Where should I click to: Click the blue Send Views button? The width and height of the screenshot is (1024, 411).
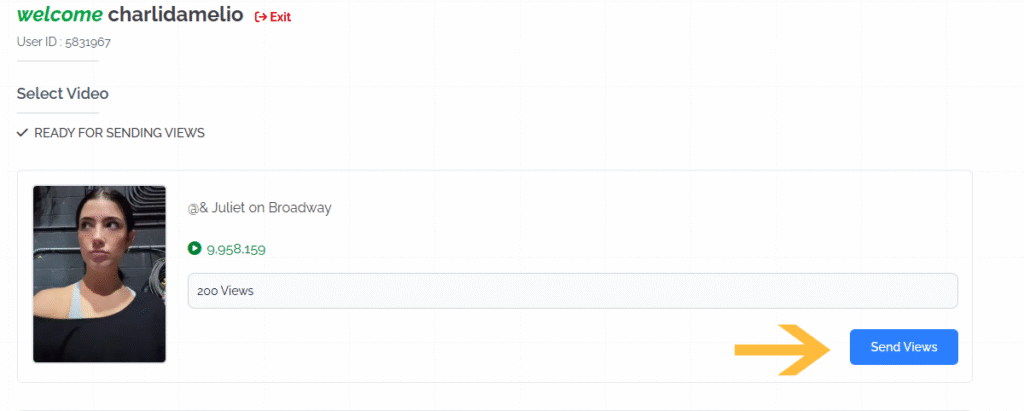(904, 347)
